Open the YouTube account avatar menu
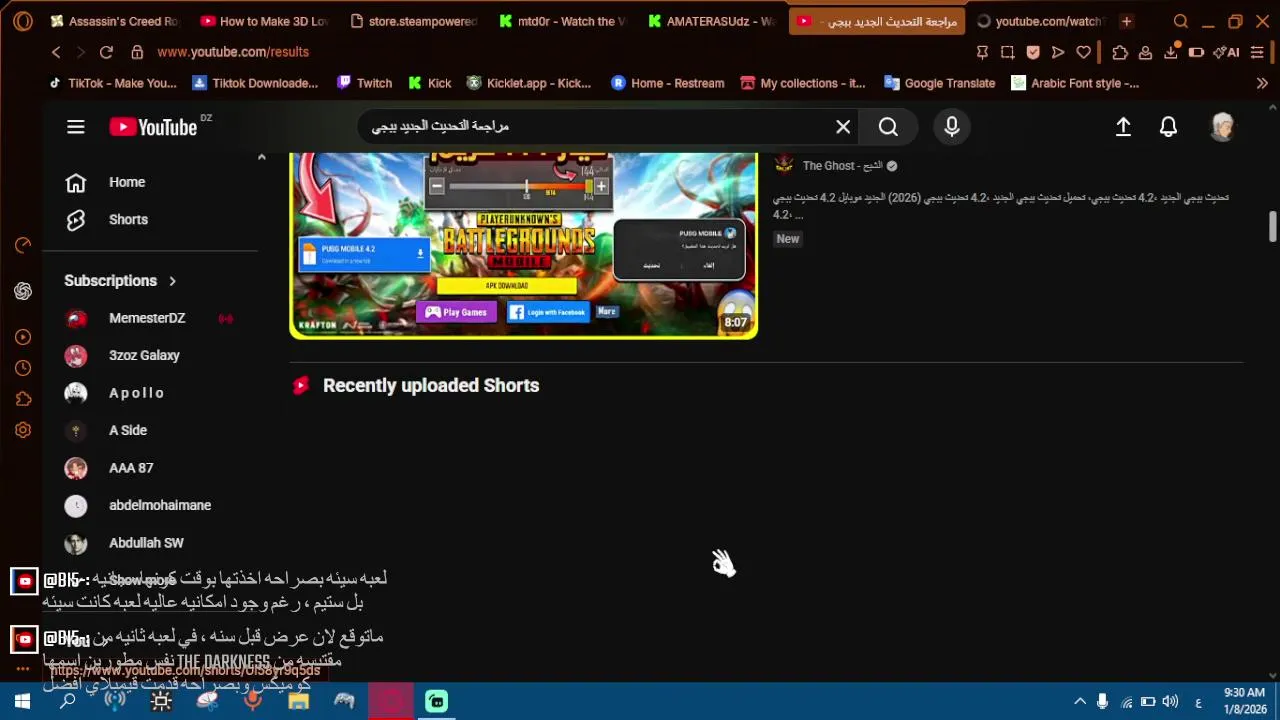1280x720 pixels. point(1222,127)
